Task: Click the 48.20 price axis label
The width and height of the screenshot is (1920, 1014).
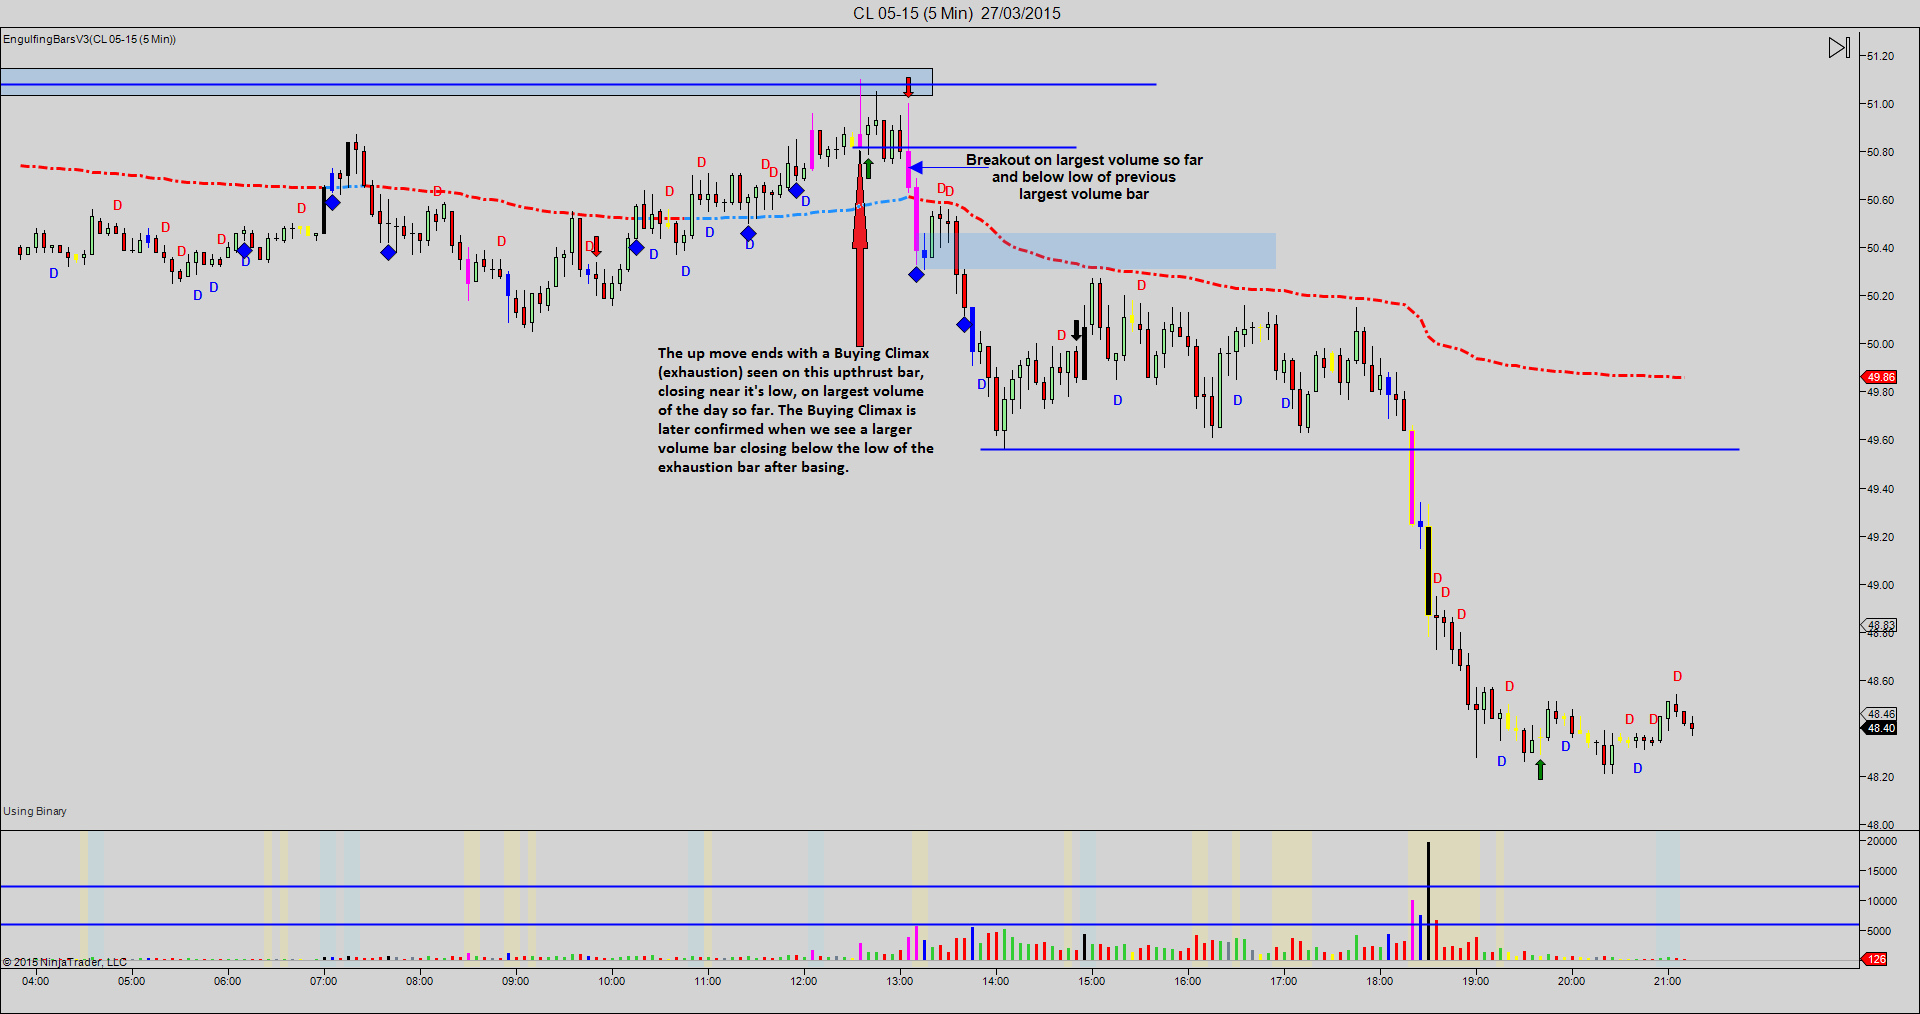Action: tap(1880, 777)
